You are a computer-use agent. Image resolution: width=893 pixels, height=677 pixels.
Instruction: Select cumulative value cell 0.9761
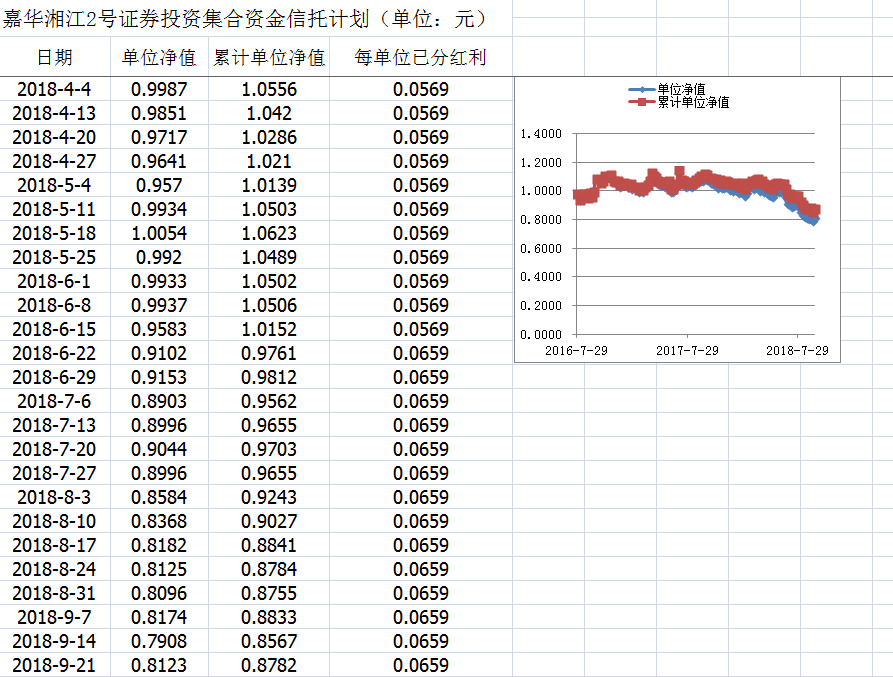click(x=269, y=353)
